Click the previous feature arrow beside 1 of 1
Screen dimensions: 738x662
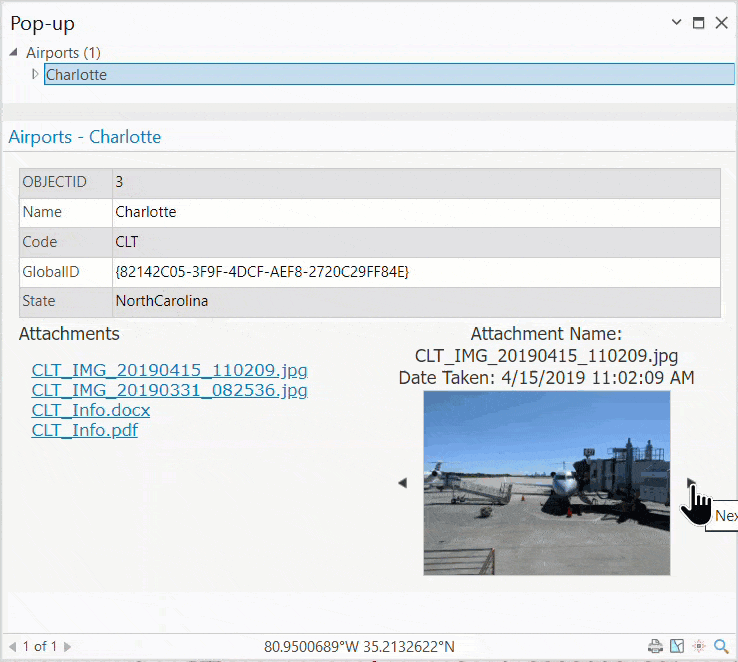click(13, 646)
